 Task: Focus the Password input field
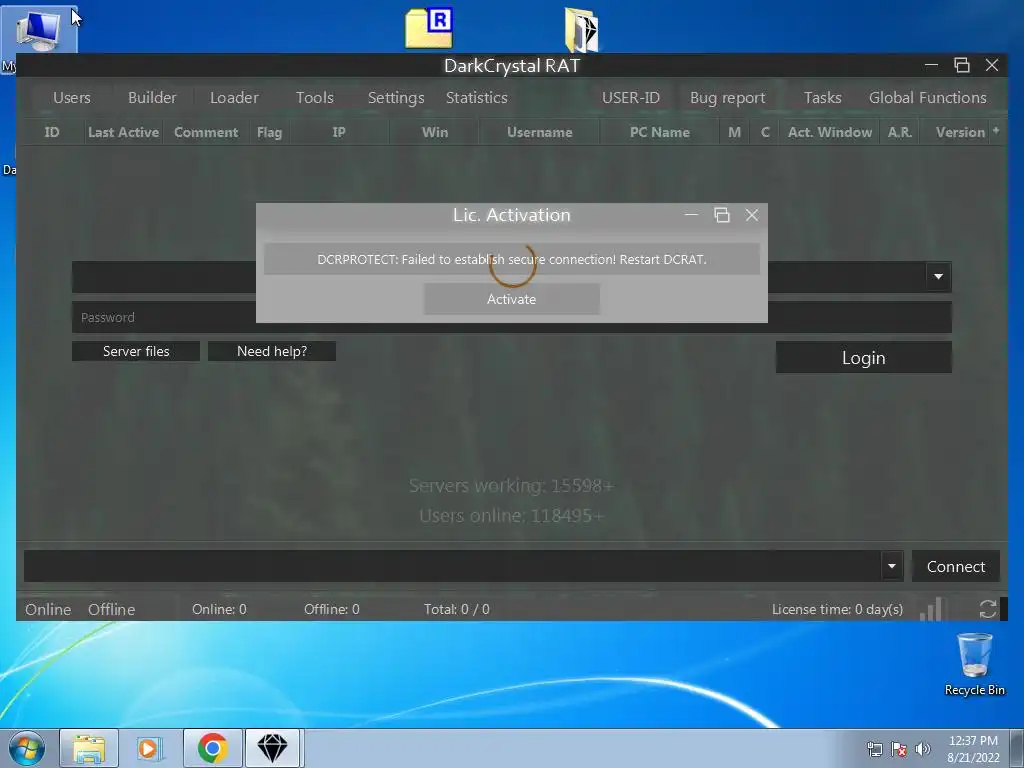[511, 317]
